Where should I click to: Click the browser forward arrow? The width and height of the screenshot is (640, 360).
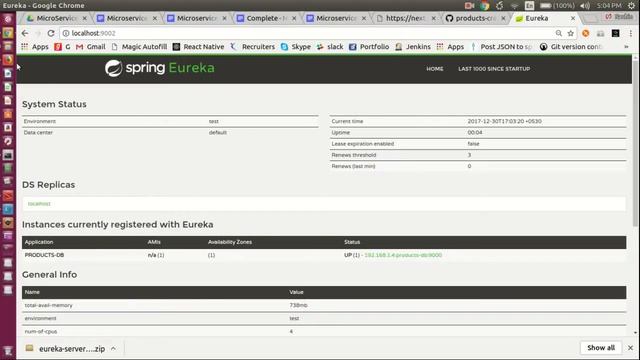38,33
